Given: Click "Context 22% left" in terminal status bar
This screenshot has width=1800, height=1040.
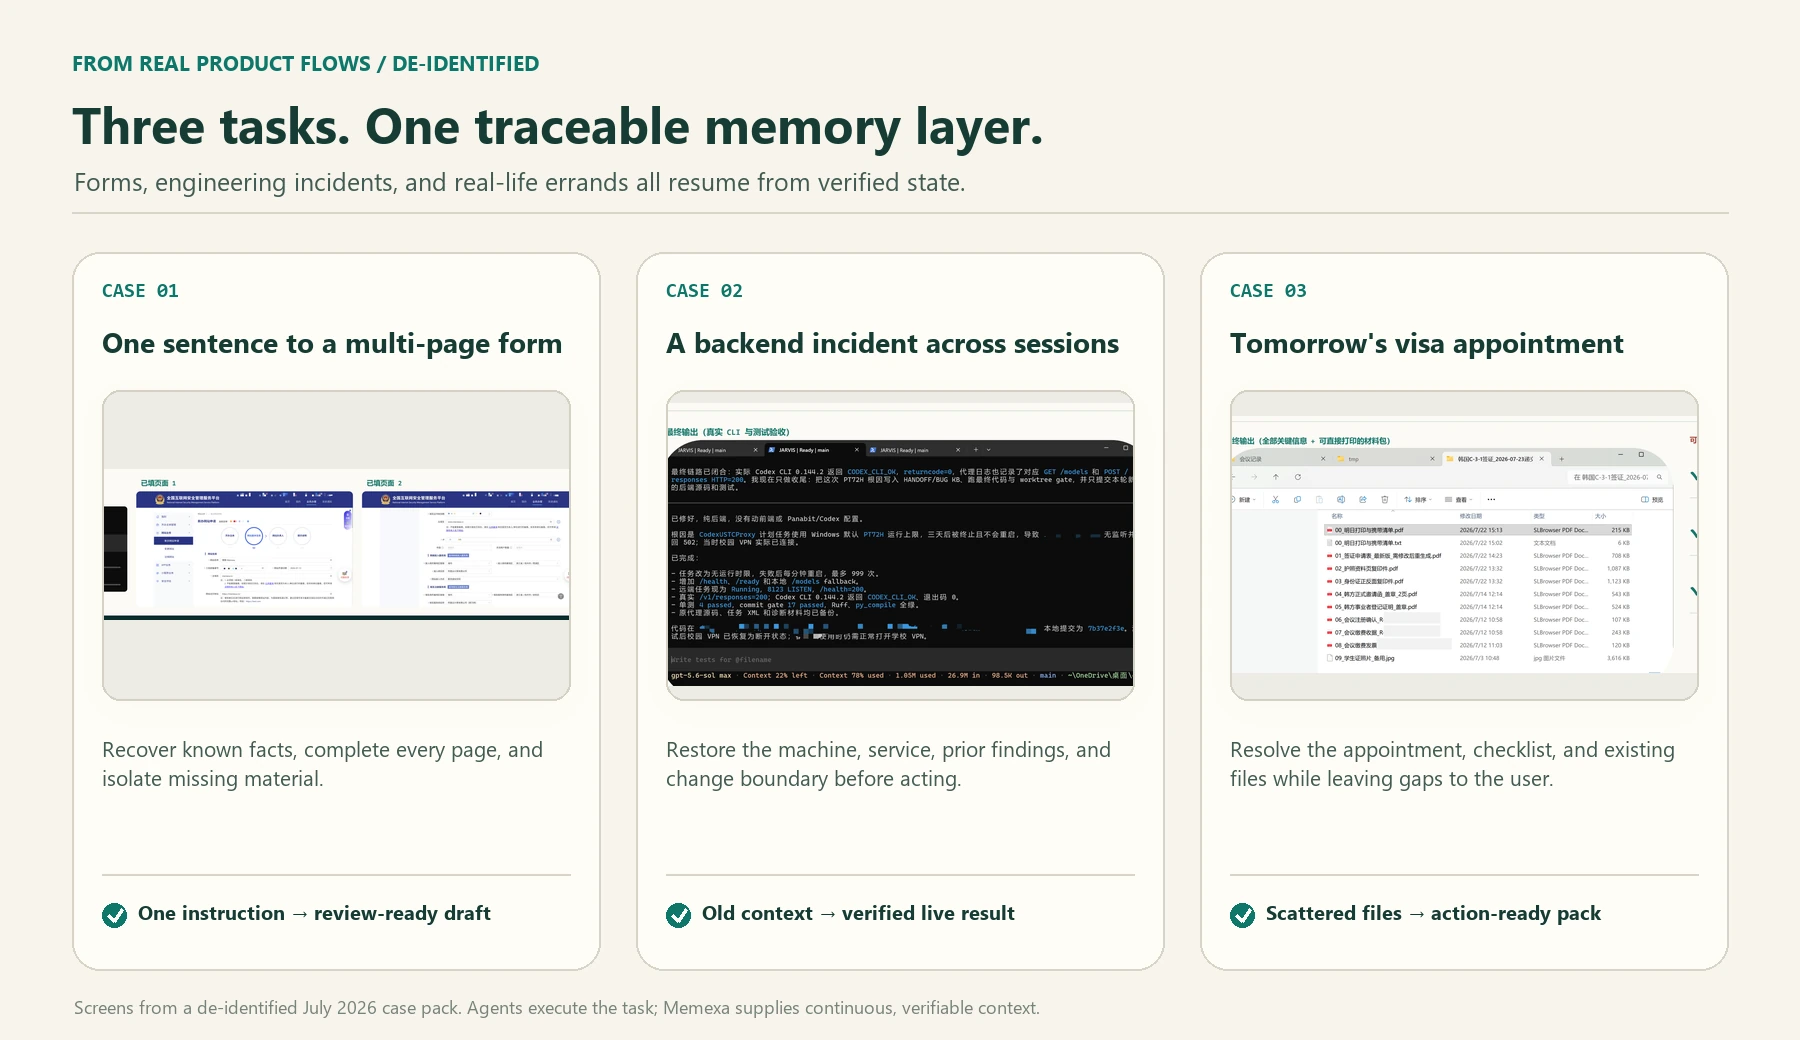Looking at the screenshot, I should coord(775,675).
